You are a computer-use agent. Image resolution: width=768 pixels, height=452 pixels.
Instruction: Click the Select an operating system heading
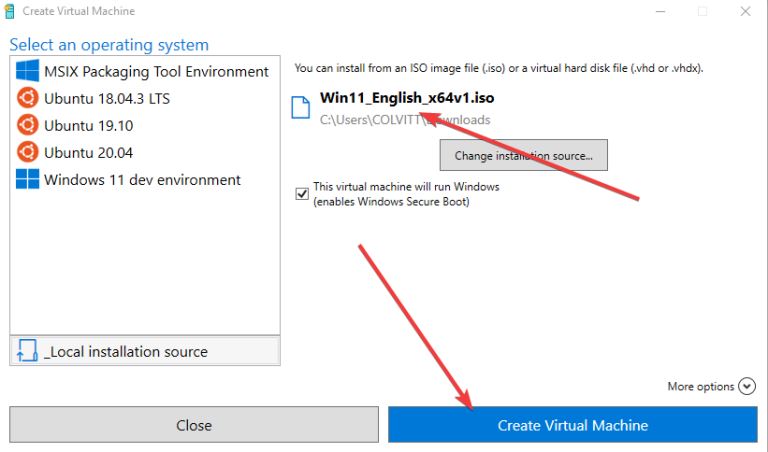pyautogui.click(x=109, y=45)
